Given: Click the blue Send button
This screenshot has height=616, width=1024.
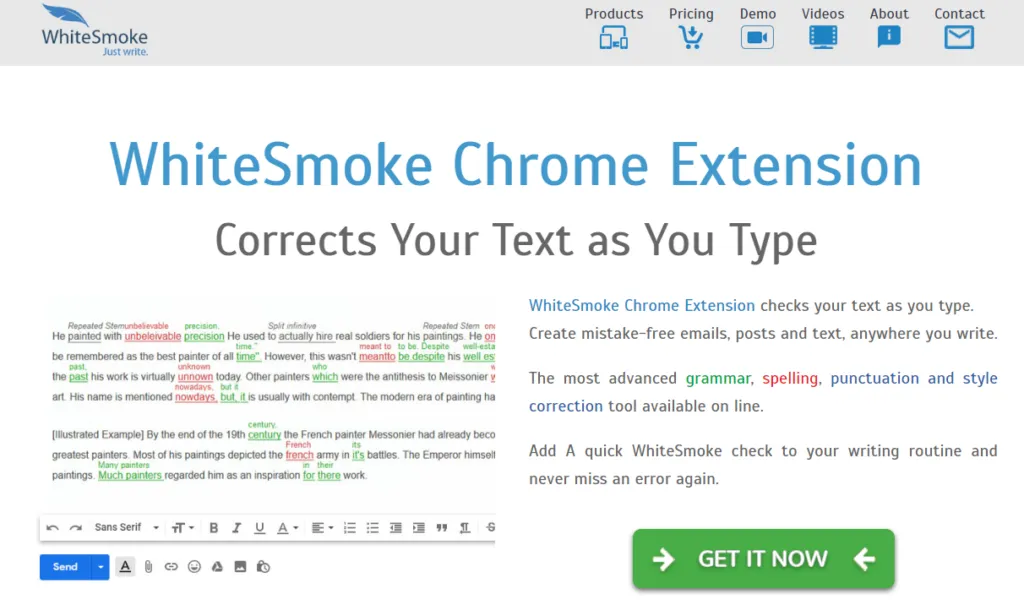Looking at the screenshot, I should [x=65, y=567].
